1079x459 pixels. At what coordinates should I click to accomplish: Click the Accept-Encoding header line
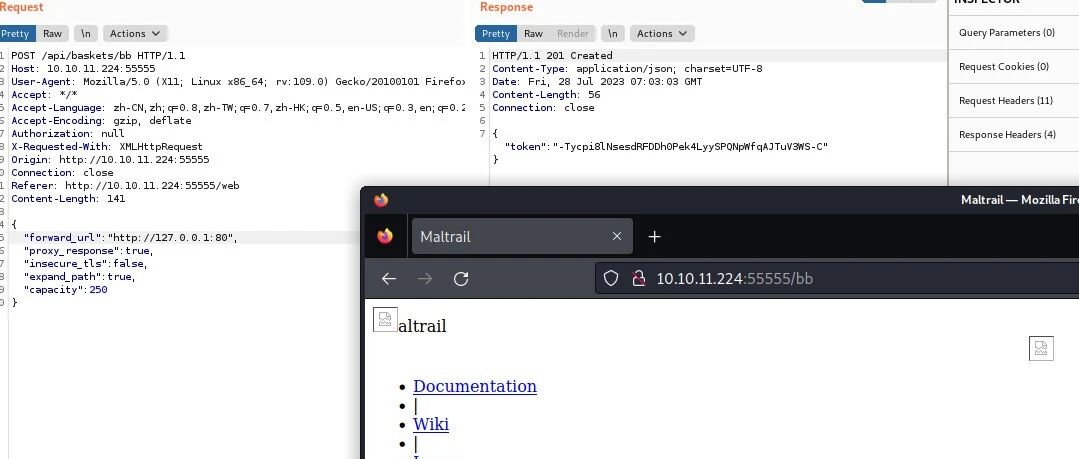(x=101, y=120)
